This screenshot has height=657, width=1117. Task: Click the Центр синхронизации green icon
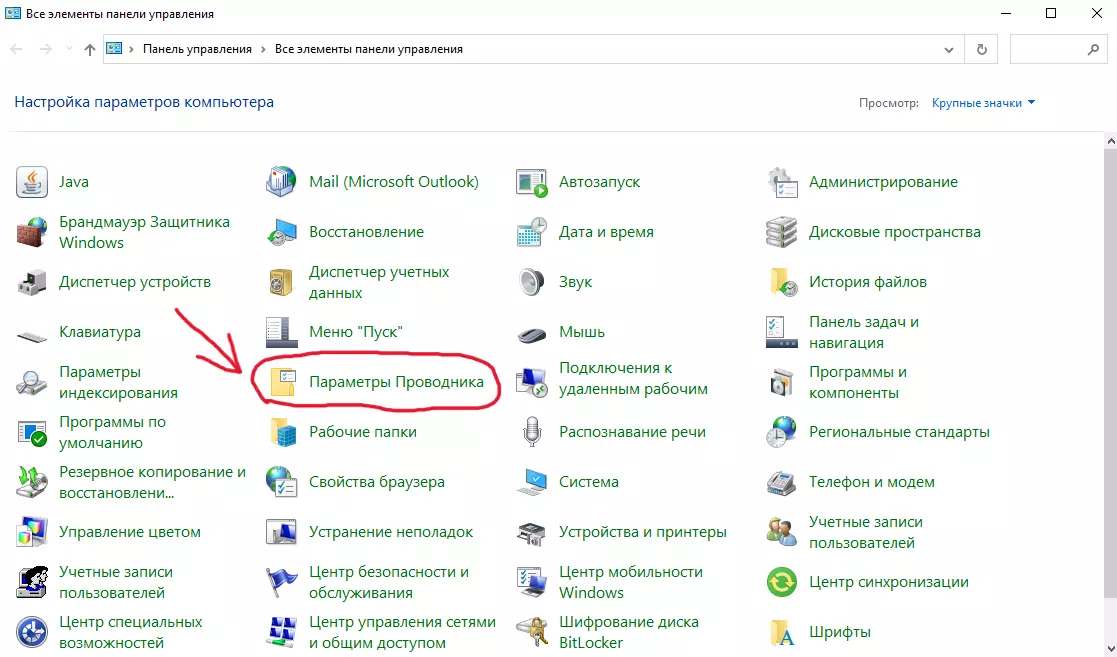pos(781,582)
